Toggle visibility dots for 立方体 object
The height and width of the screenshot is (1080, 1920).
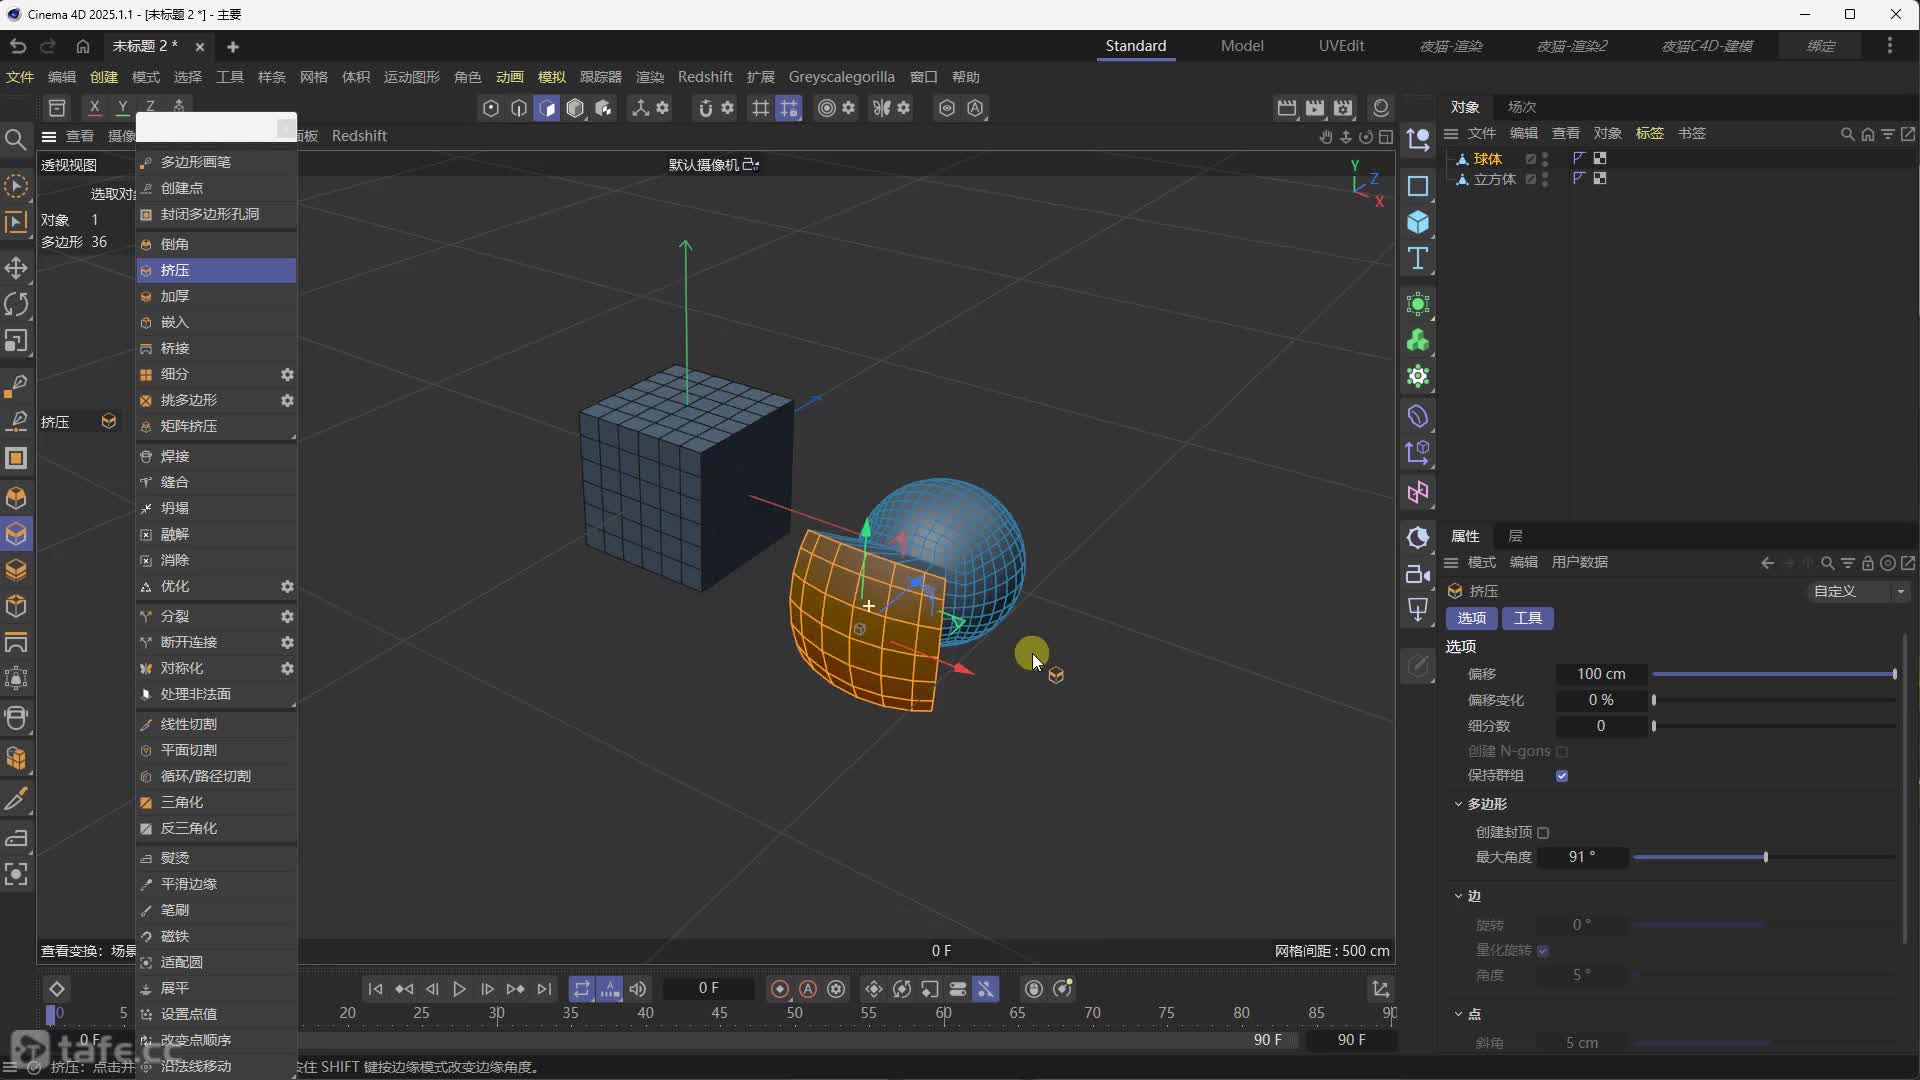[1546, 179]
